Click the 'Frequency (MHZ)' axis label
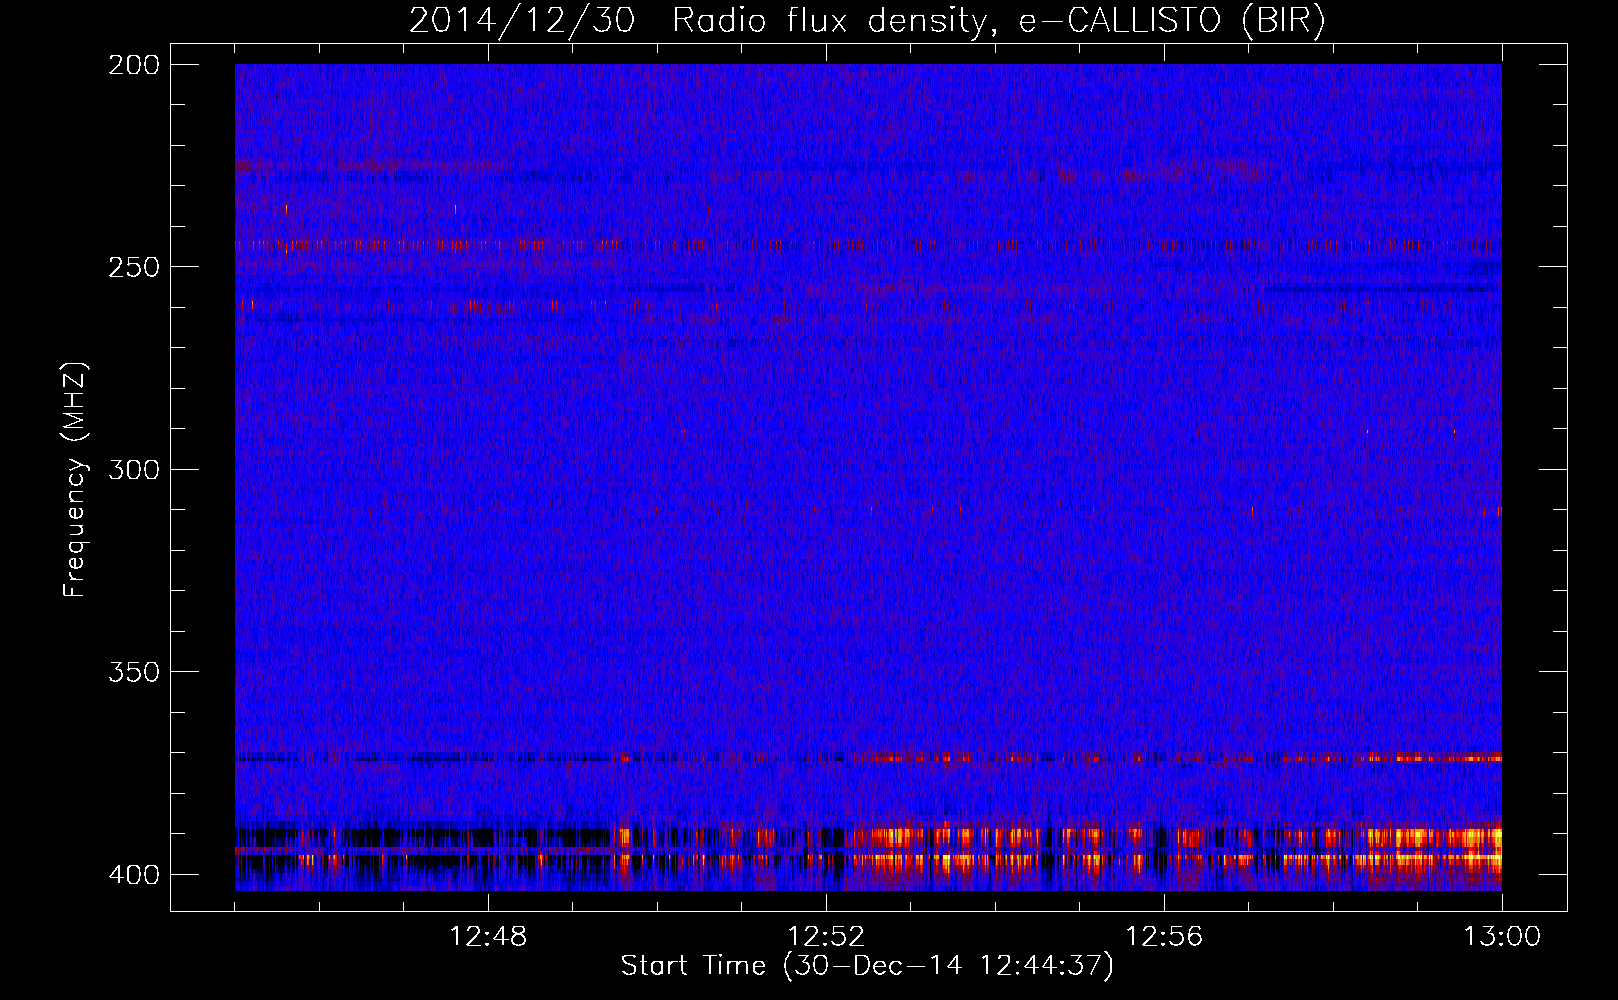1618x1000 pixels. coord(75,480)
